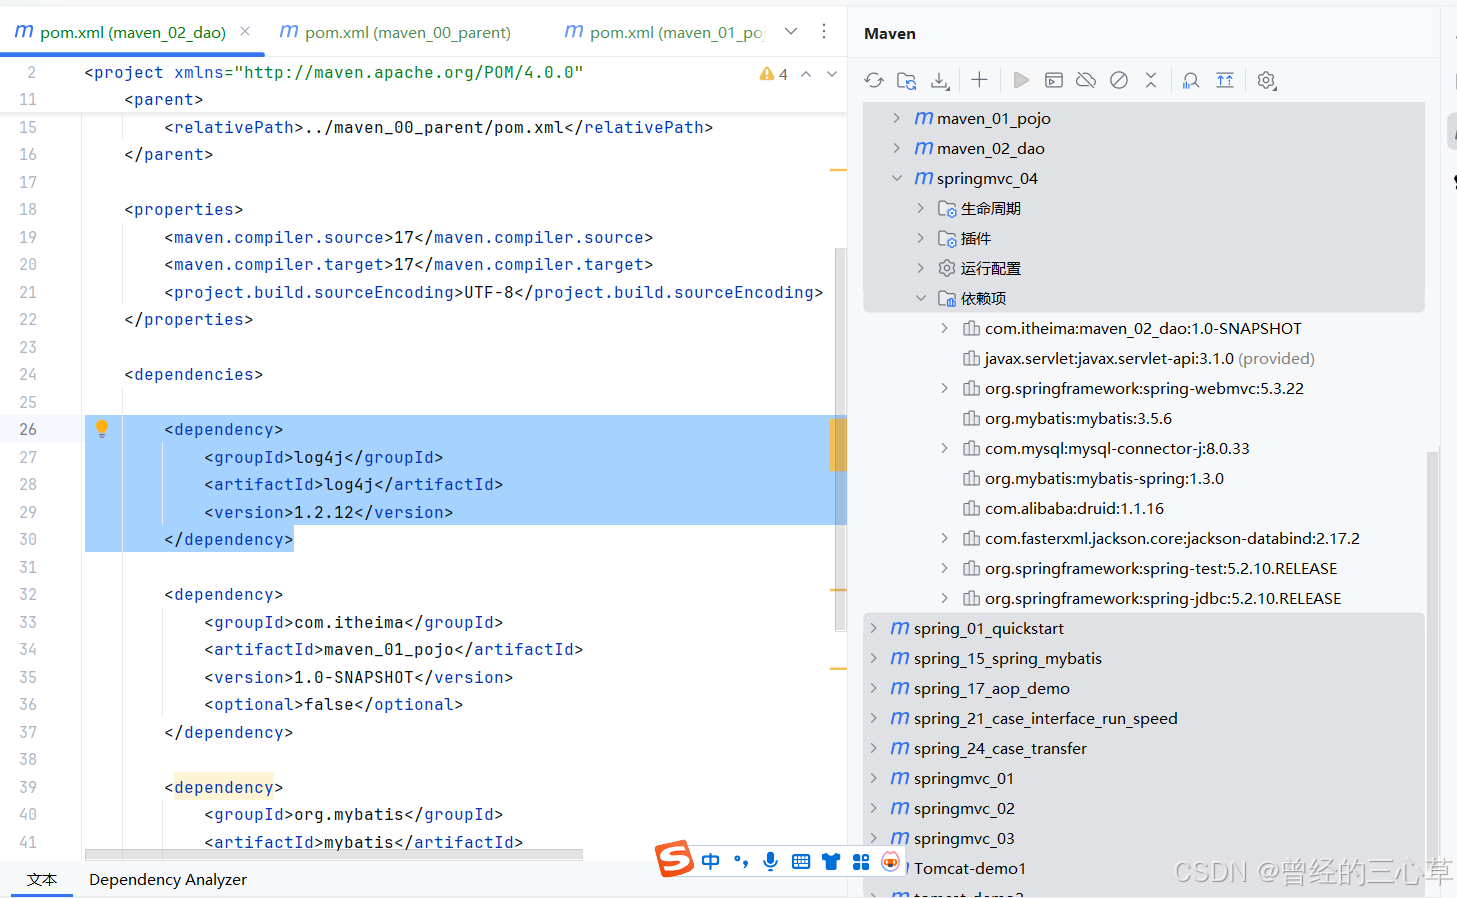Expand jackson-databind:2.17.2 dependency
The height and width of the screenshot is (898, 1457).
point(945,538)
